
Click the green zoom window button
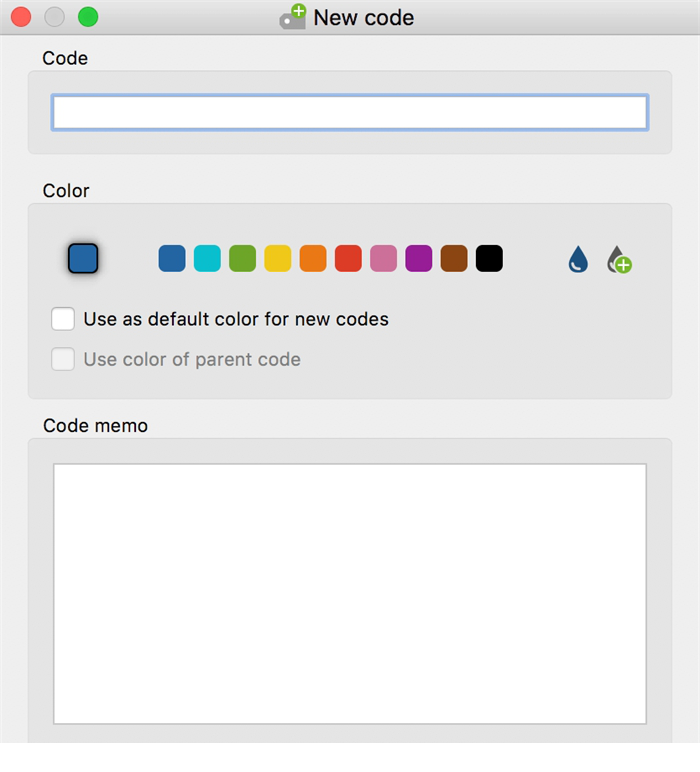point(88,17)
